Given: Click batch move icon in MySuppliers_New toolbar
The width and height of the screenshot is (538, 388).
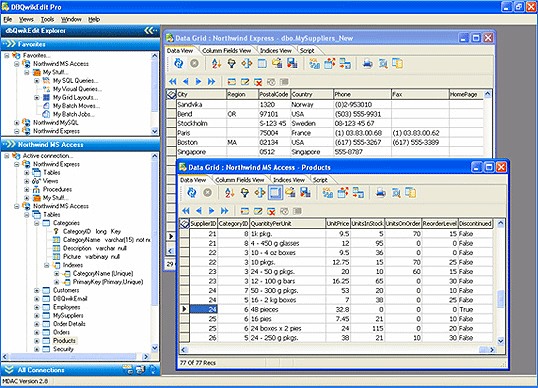Looking at the screenshot, I should click(x=345, y=63).
